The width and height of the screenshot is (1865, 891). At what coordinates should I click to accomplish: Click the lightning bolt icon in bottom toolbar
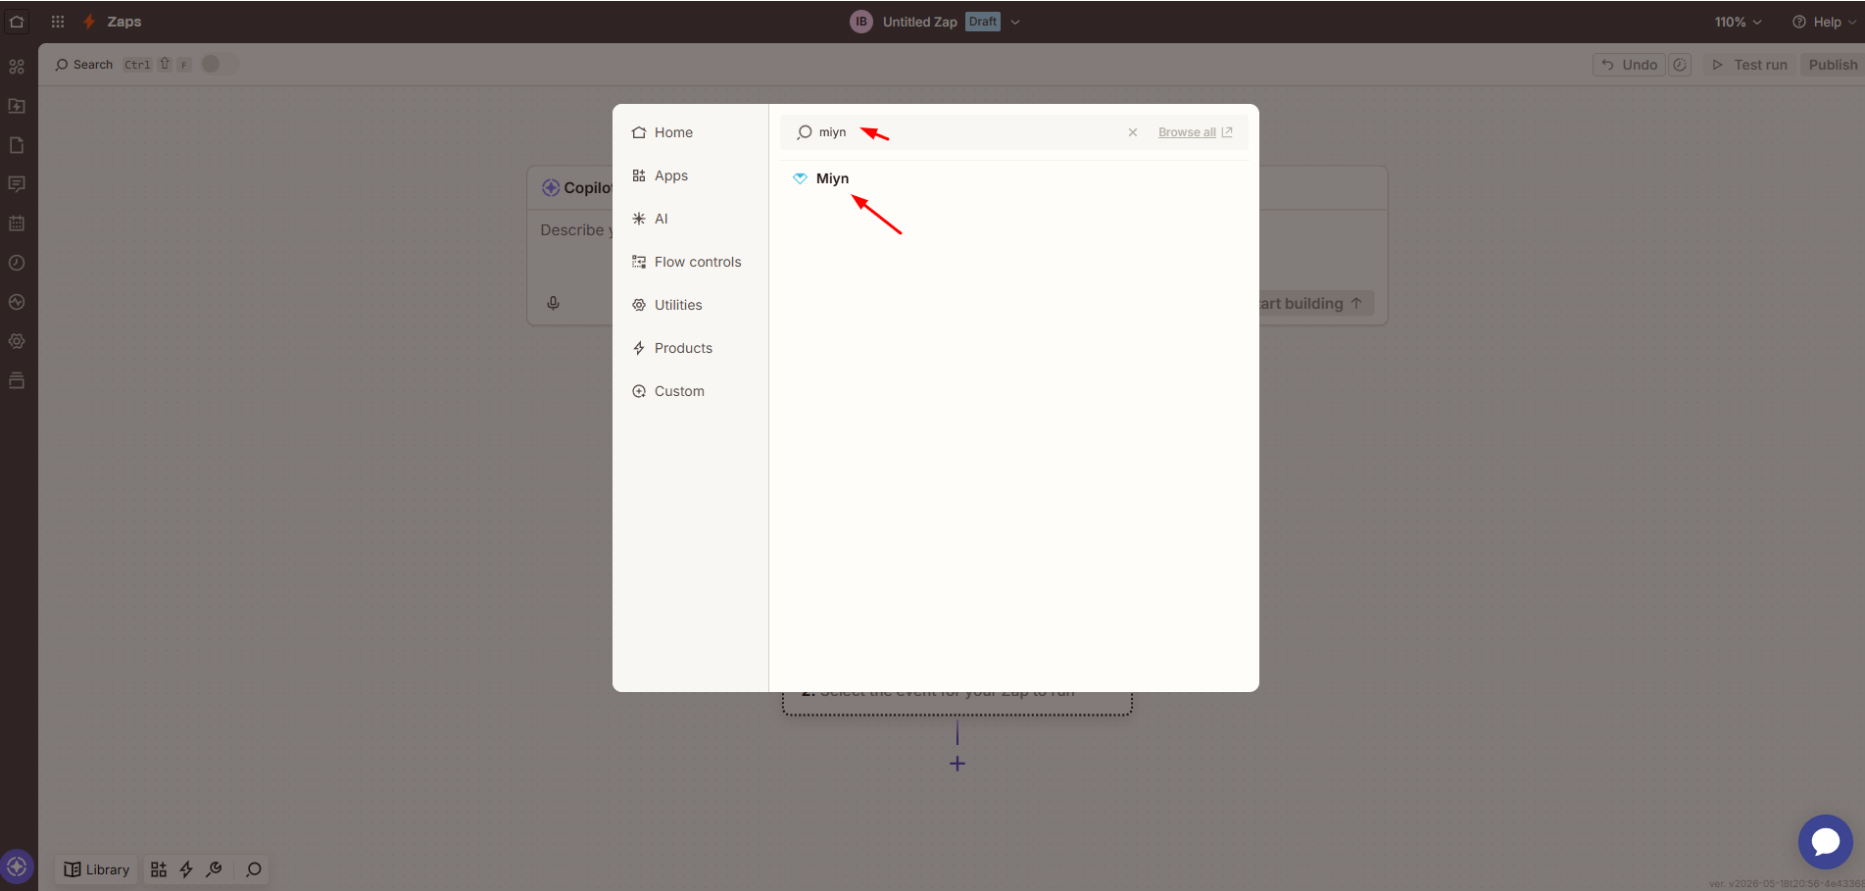186,870
